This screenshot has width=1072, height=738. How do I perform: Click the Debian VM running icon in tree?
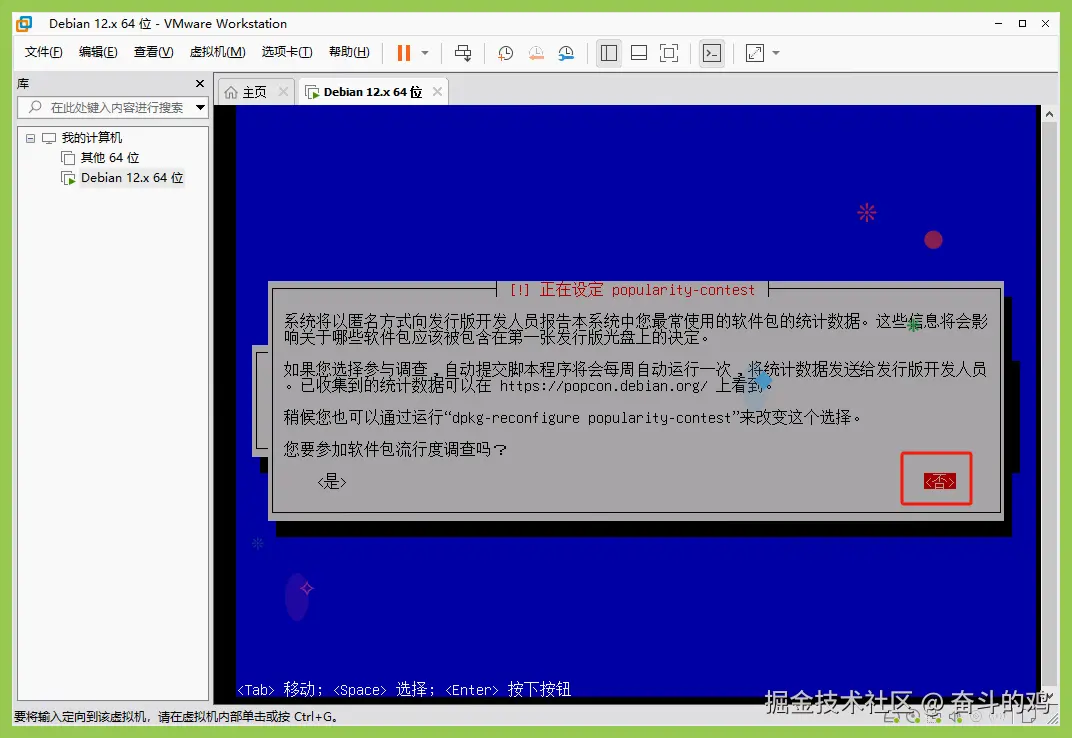click(68, 179)
